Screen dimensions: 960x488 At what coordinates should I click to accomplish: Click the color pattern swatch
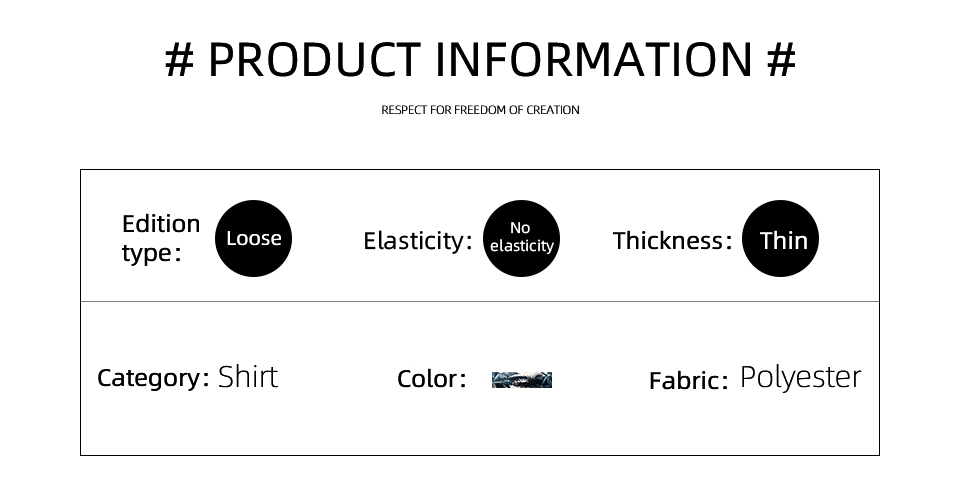tap(522, 380)
